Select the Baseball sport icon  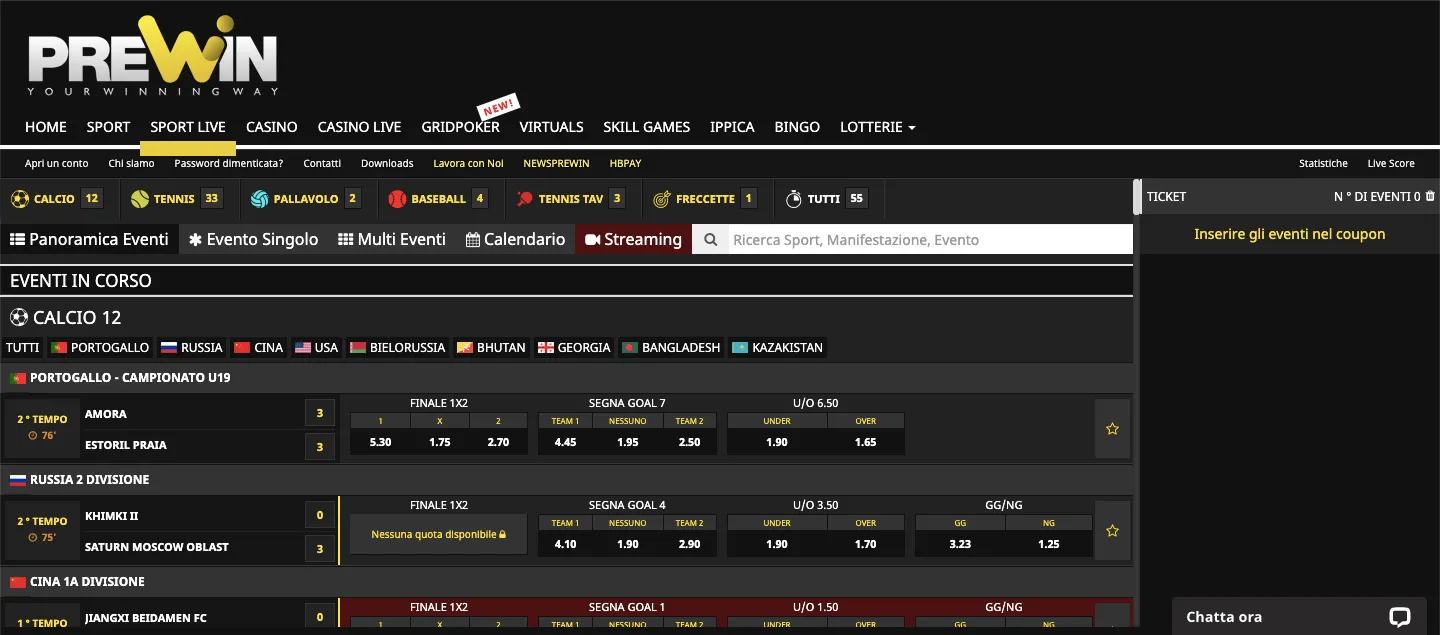click(x=396, y=198)
